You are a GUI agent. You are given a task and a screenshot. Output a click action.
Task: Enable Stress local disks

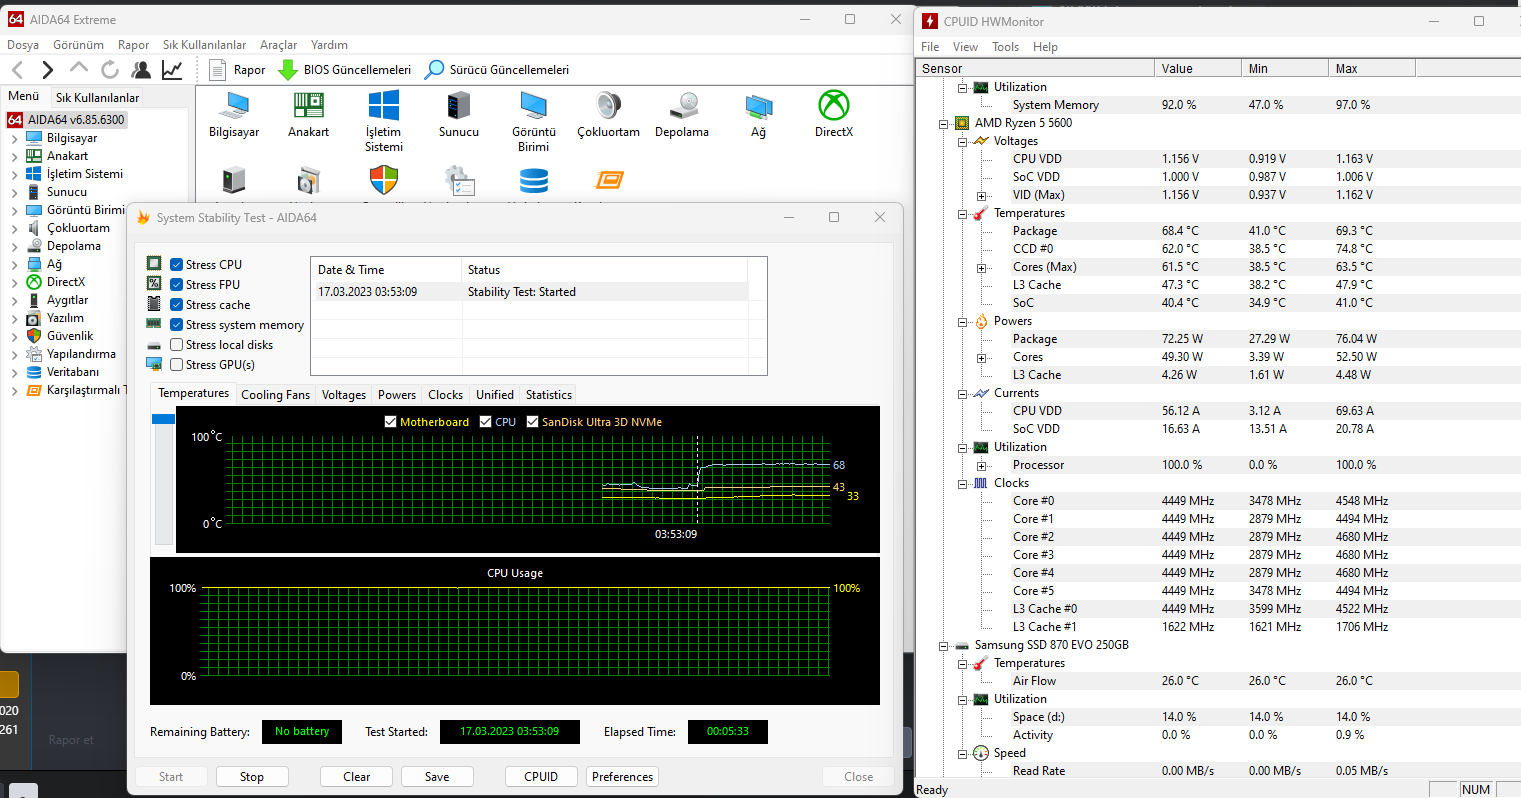pyautogui.click(x=176, y=345)
